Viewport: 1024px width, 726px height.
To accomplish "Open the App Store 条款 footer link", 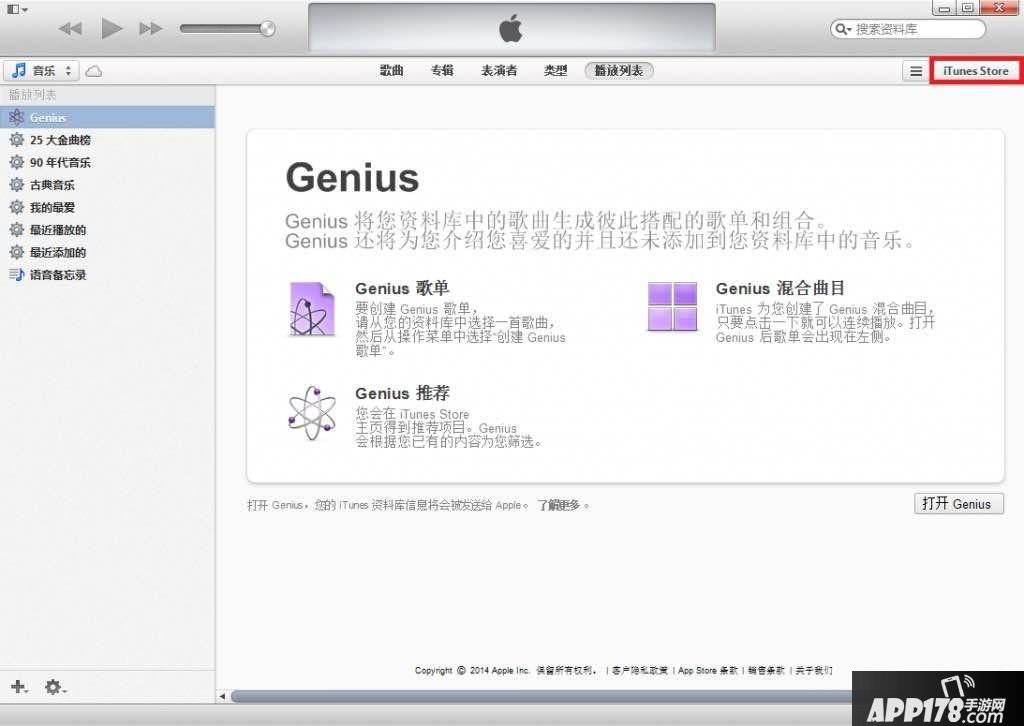I will 707,671.
